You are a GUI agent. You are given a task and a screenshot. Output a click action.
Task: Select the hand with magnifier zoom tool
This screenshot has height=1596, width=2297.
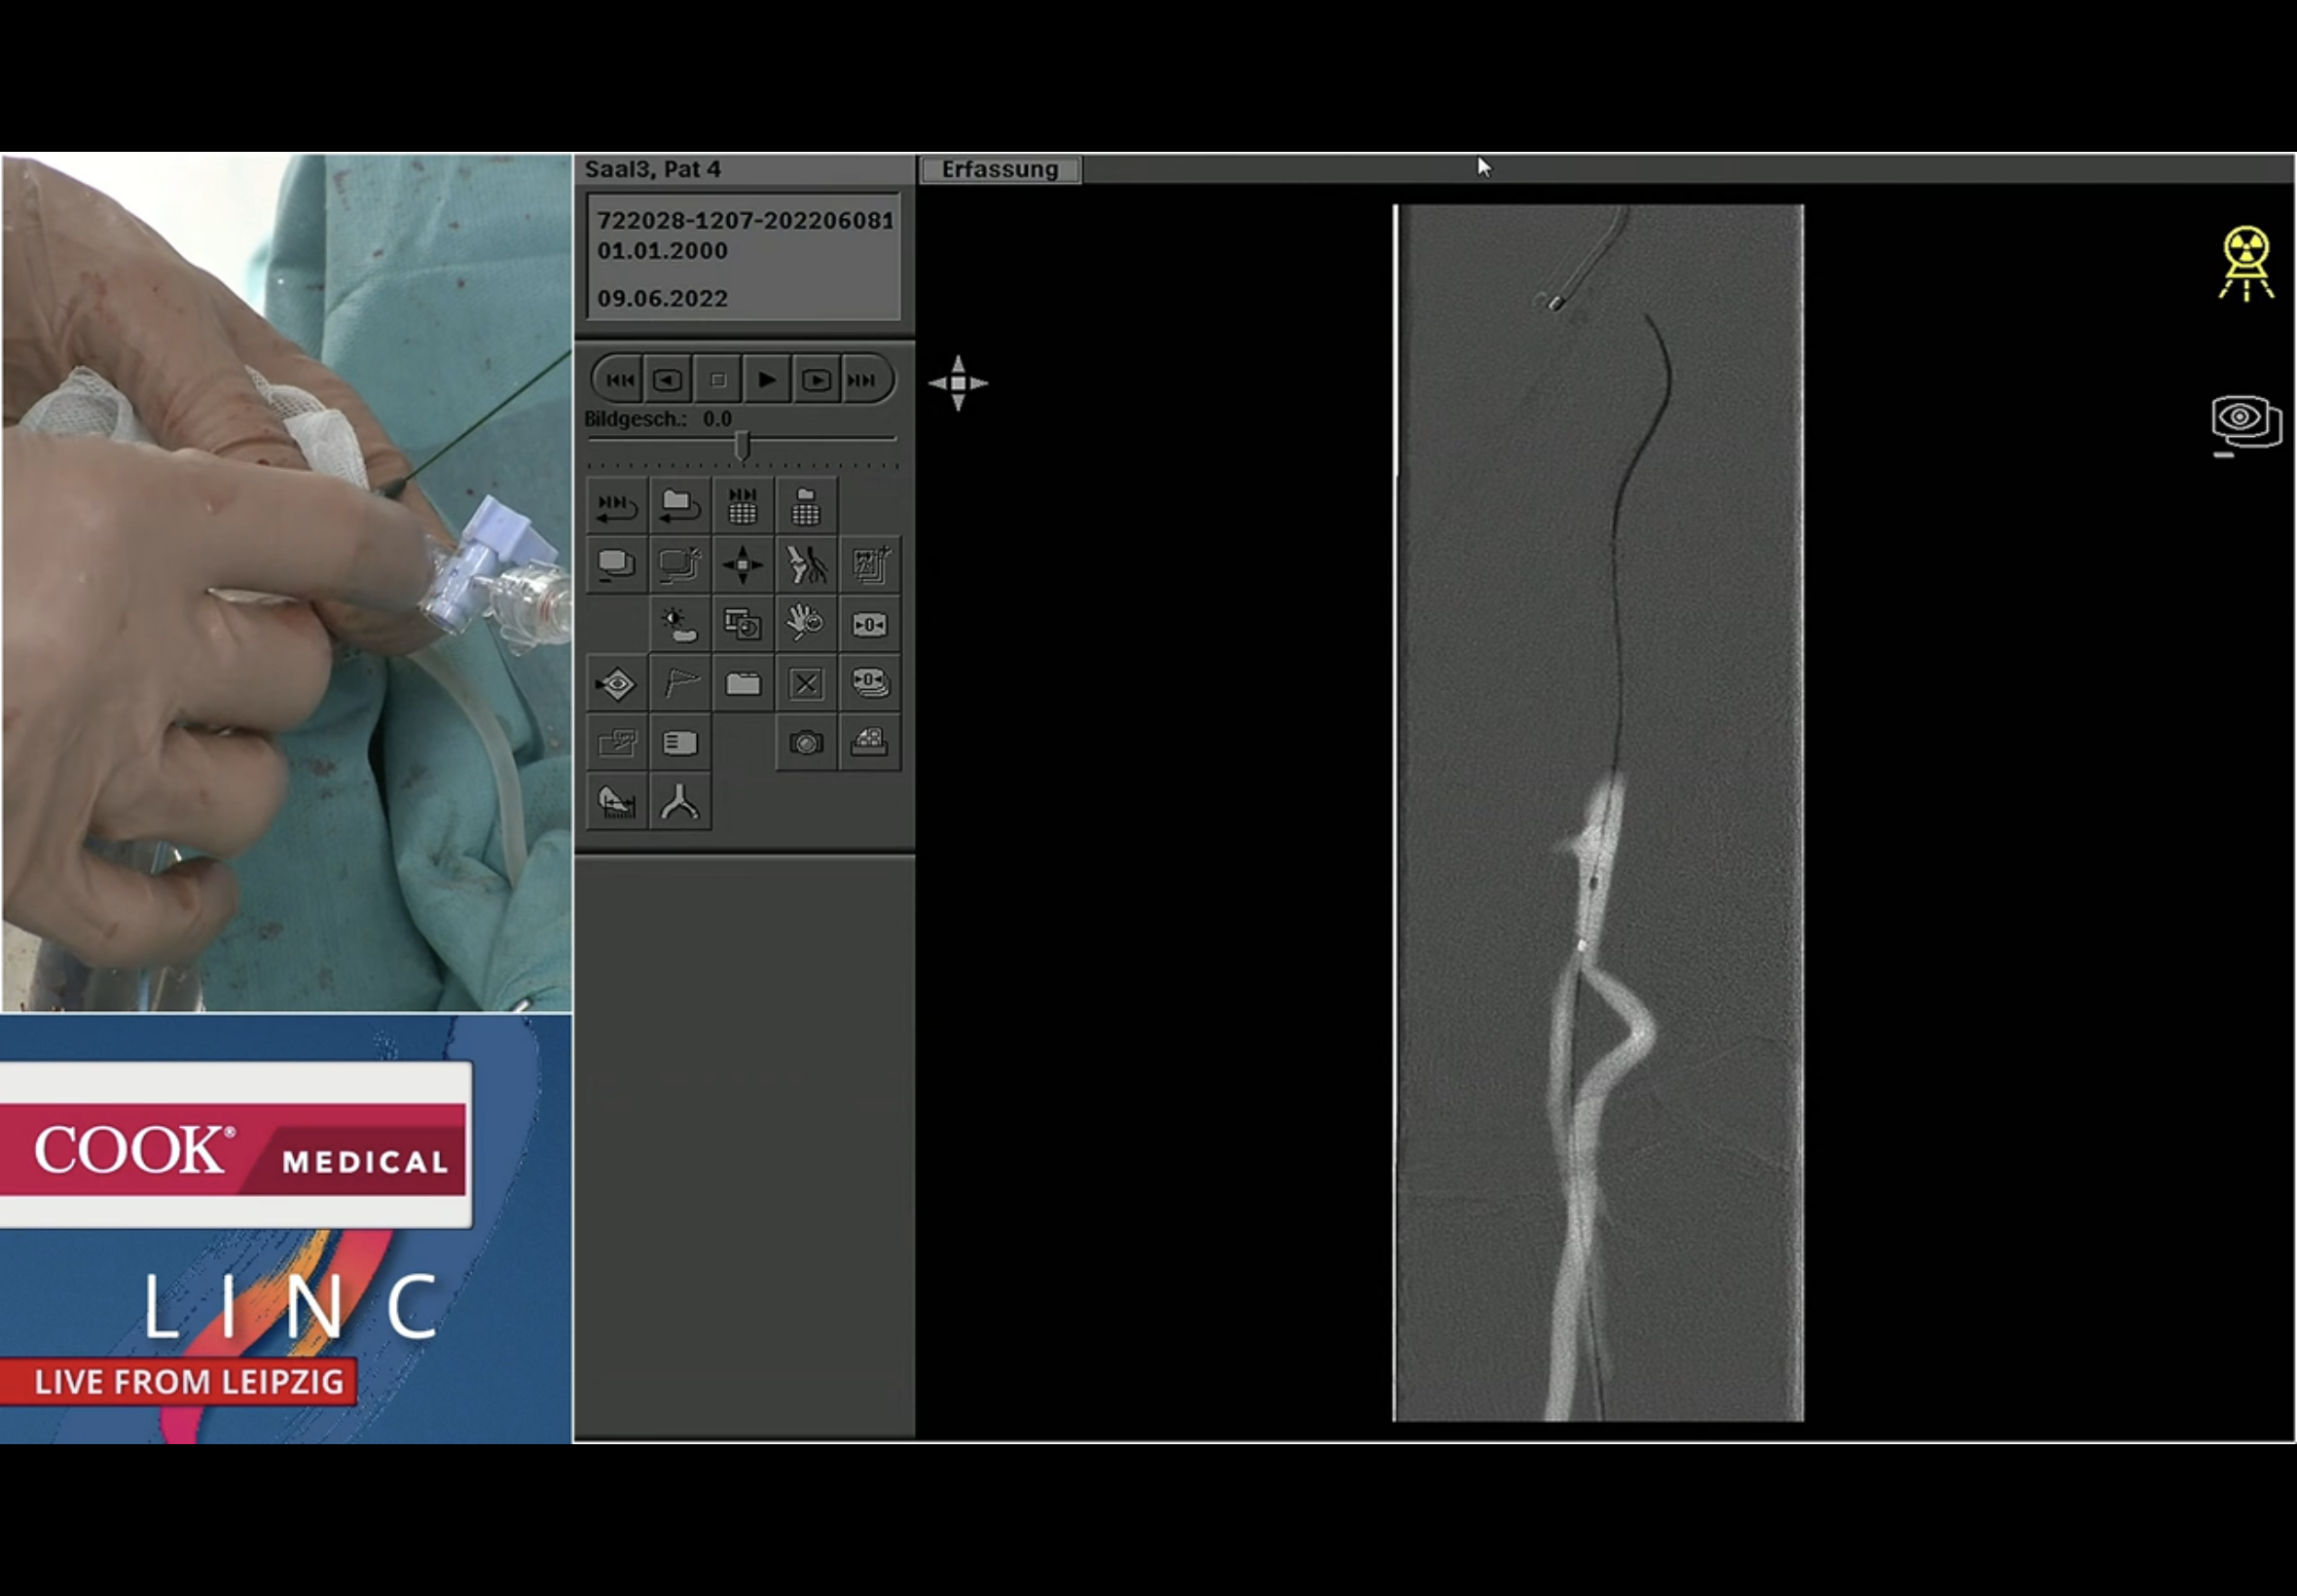806,624
